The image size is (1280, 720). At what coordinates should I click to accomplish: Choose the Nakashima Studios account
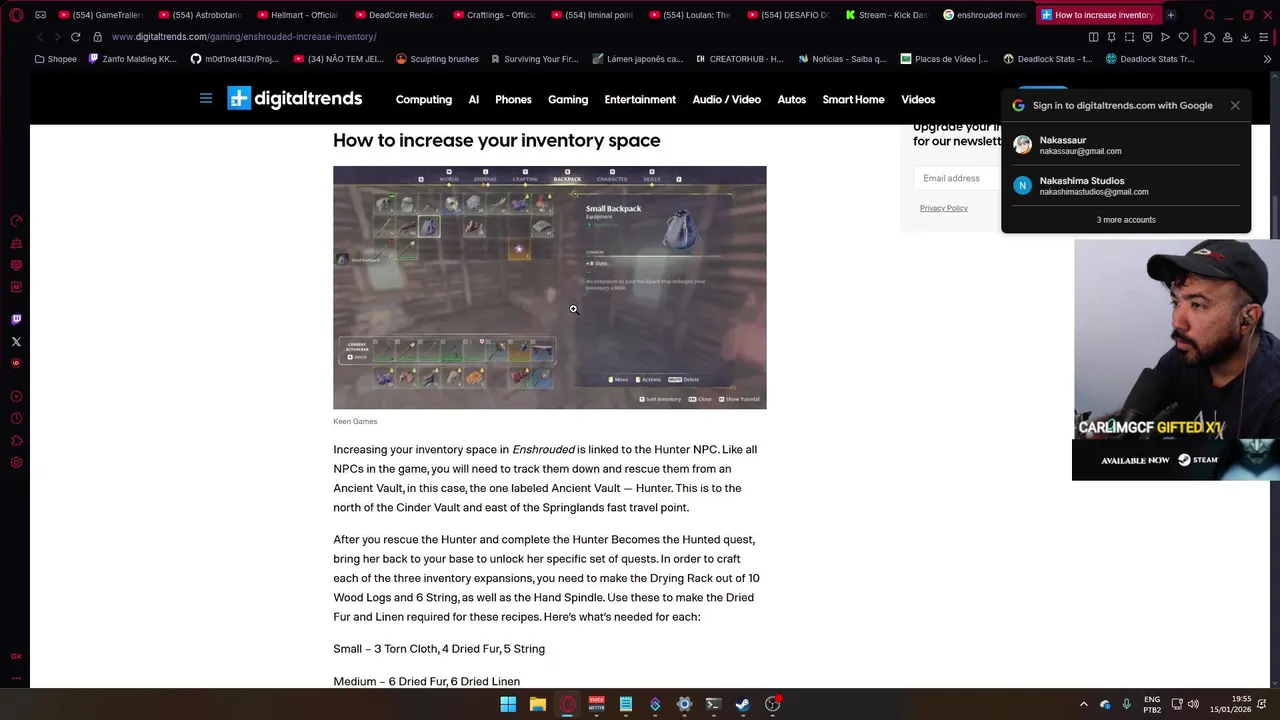click(1126, 186)
